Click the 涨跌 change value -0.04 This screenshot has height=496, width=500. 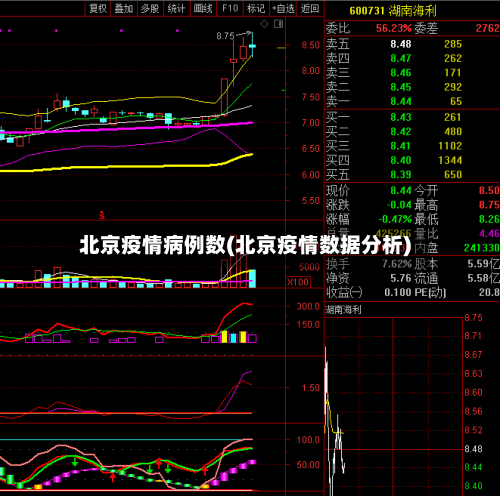[x=399, y=205]
